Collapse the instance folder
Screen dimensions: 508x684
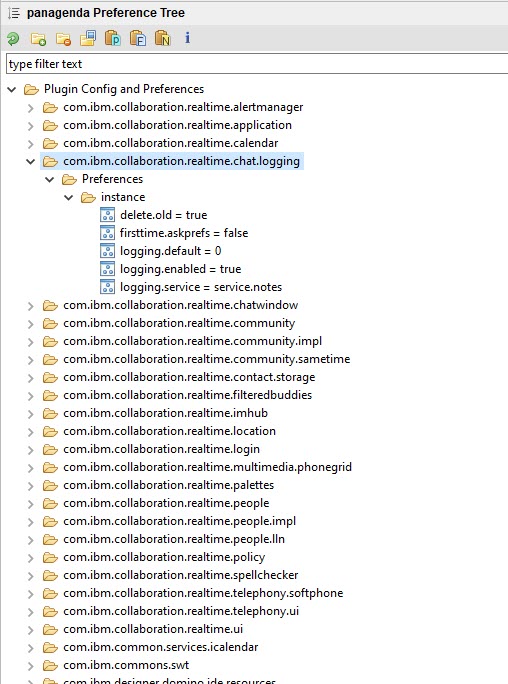68,198
